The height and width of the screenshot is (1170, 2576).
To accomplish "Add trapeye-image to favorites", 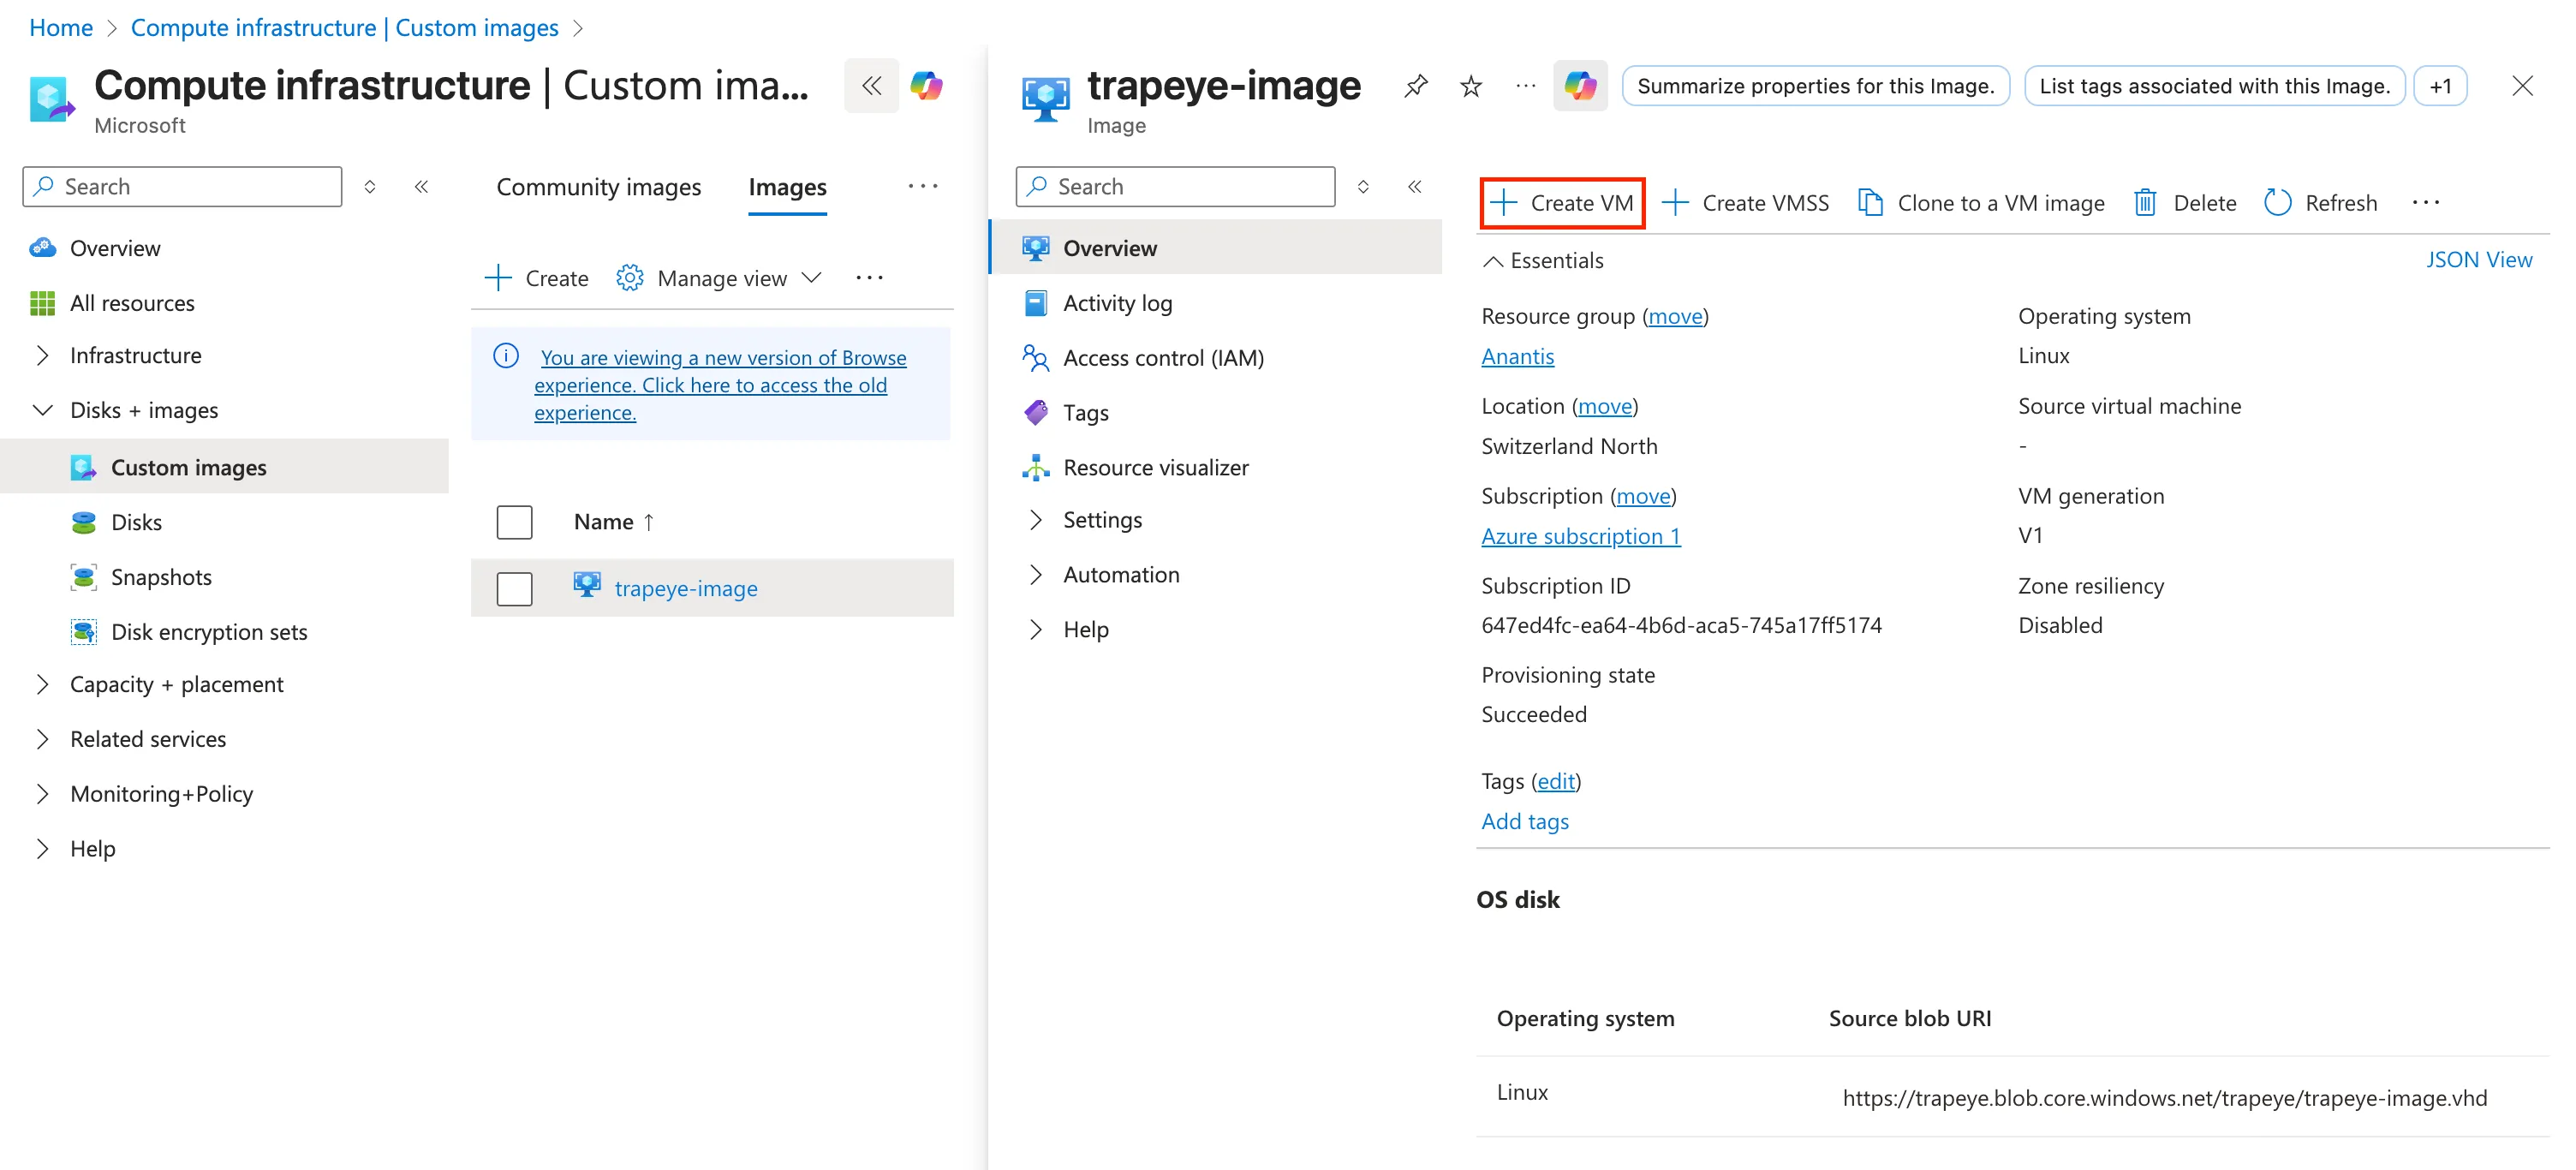I will coord(1470,86).
